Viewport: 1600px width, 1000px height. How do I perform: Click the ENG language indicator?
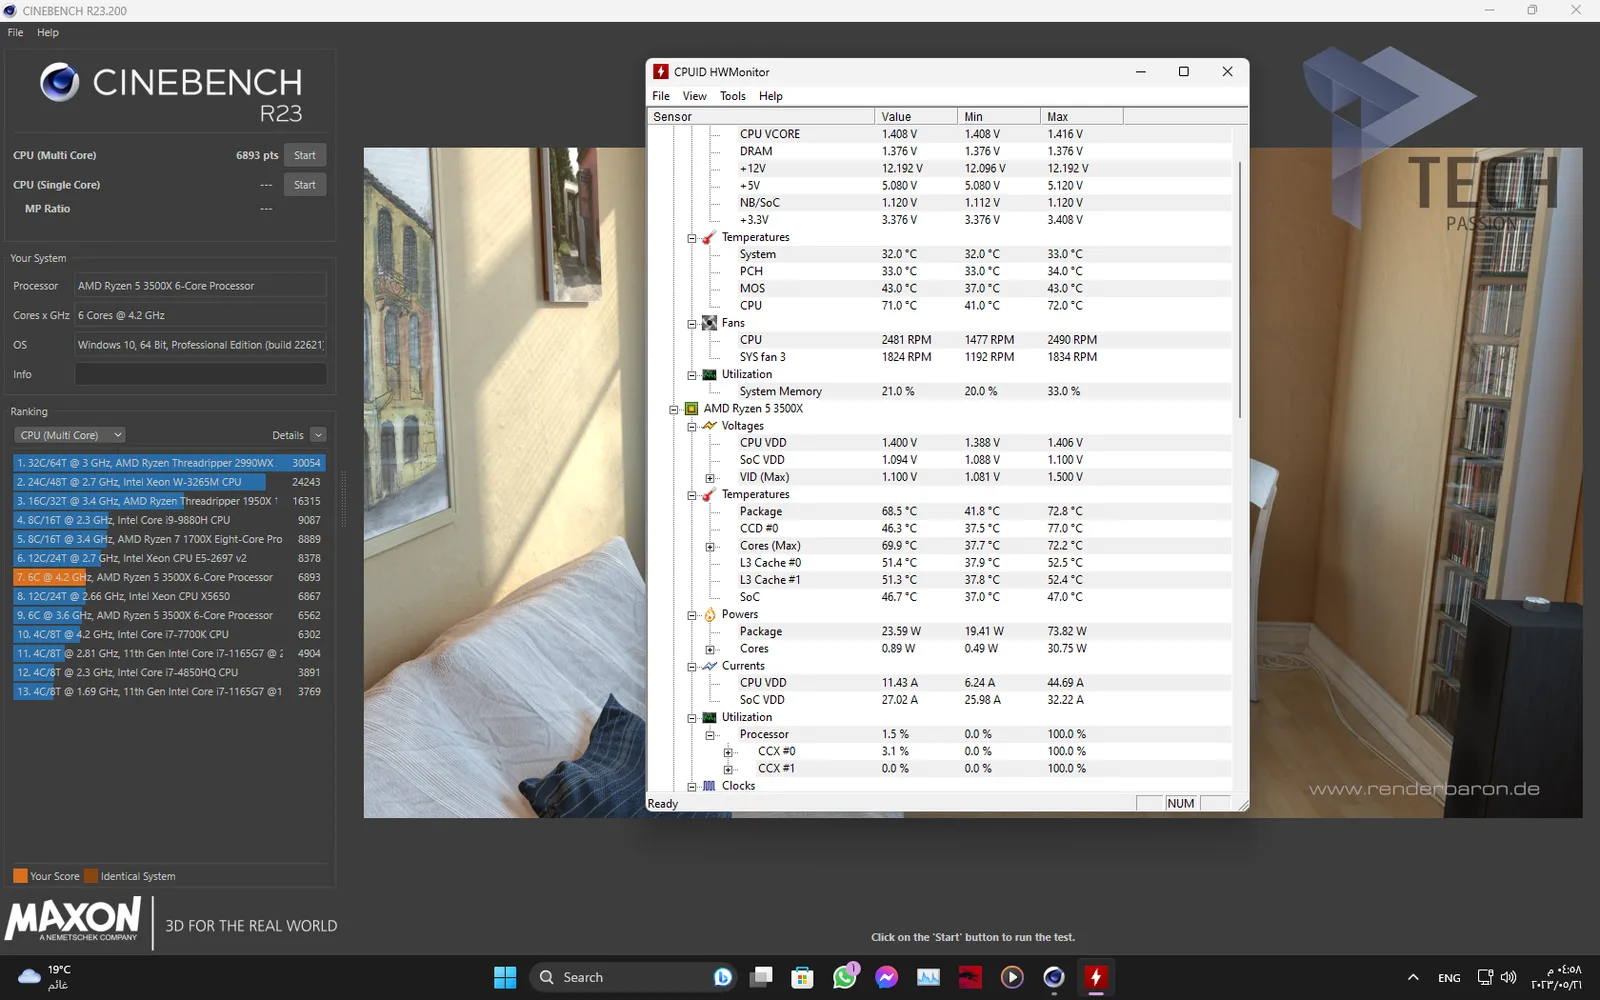pyautogui.click(x=1449, y=978)
